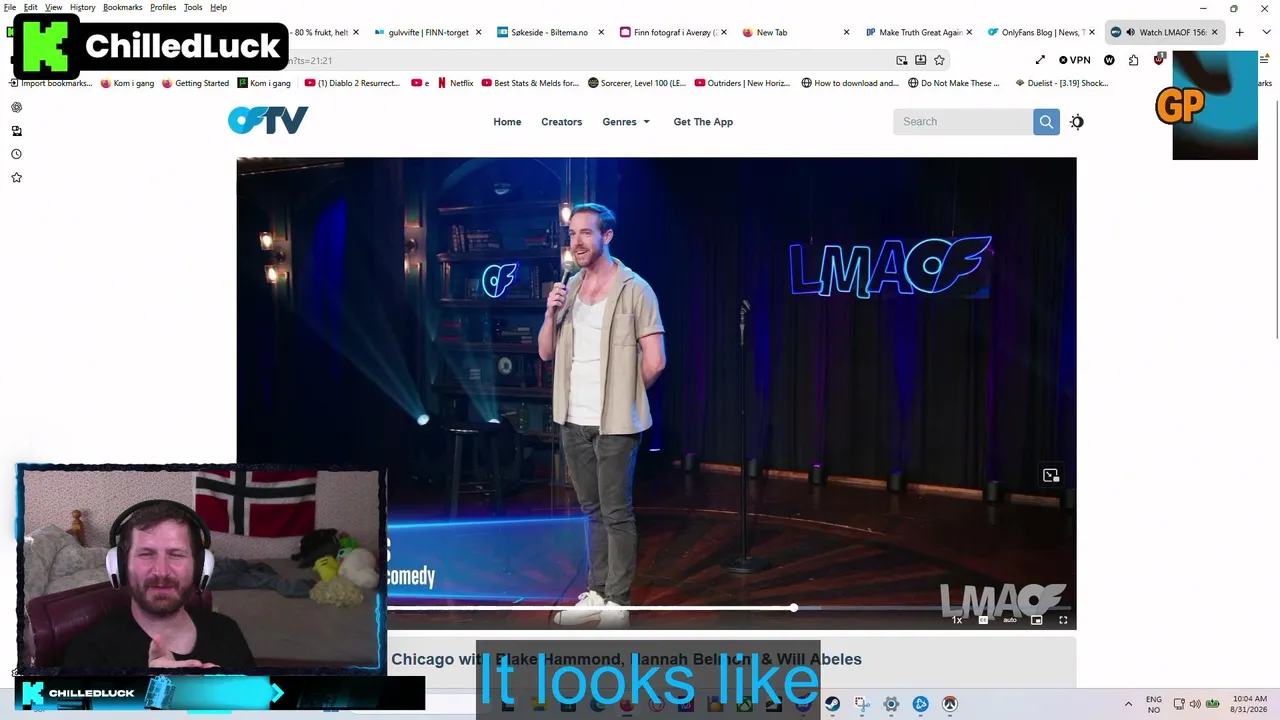Viewport: 1280px width, 720px height.
Task: Open Battle.net from the taskbar
Action: pyautogui.click(x=920, y=704)
